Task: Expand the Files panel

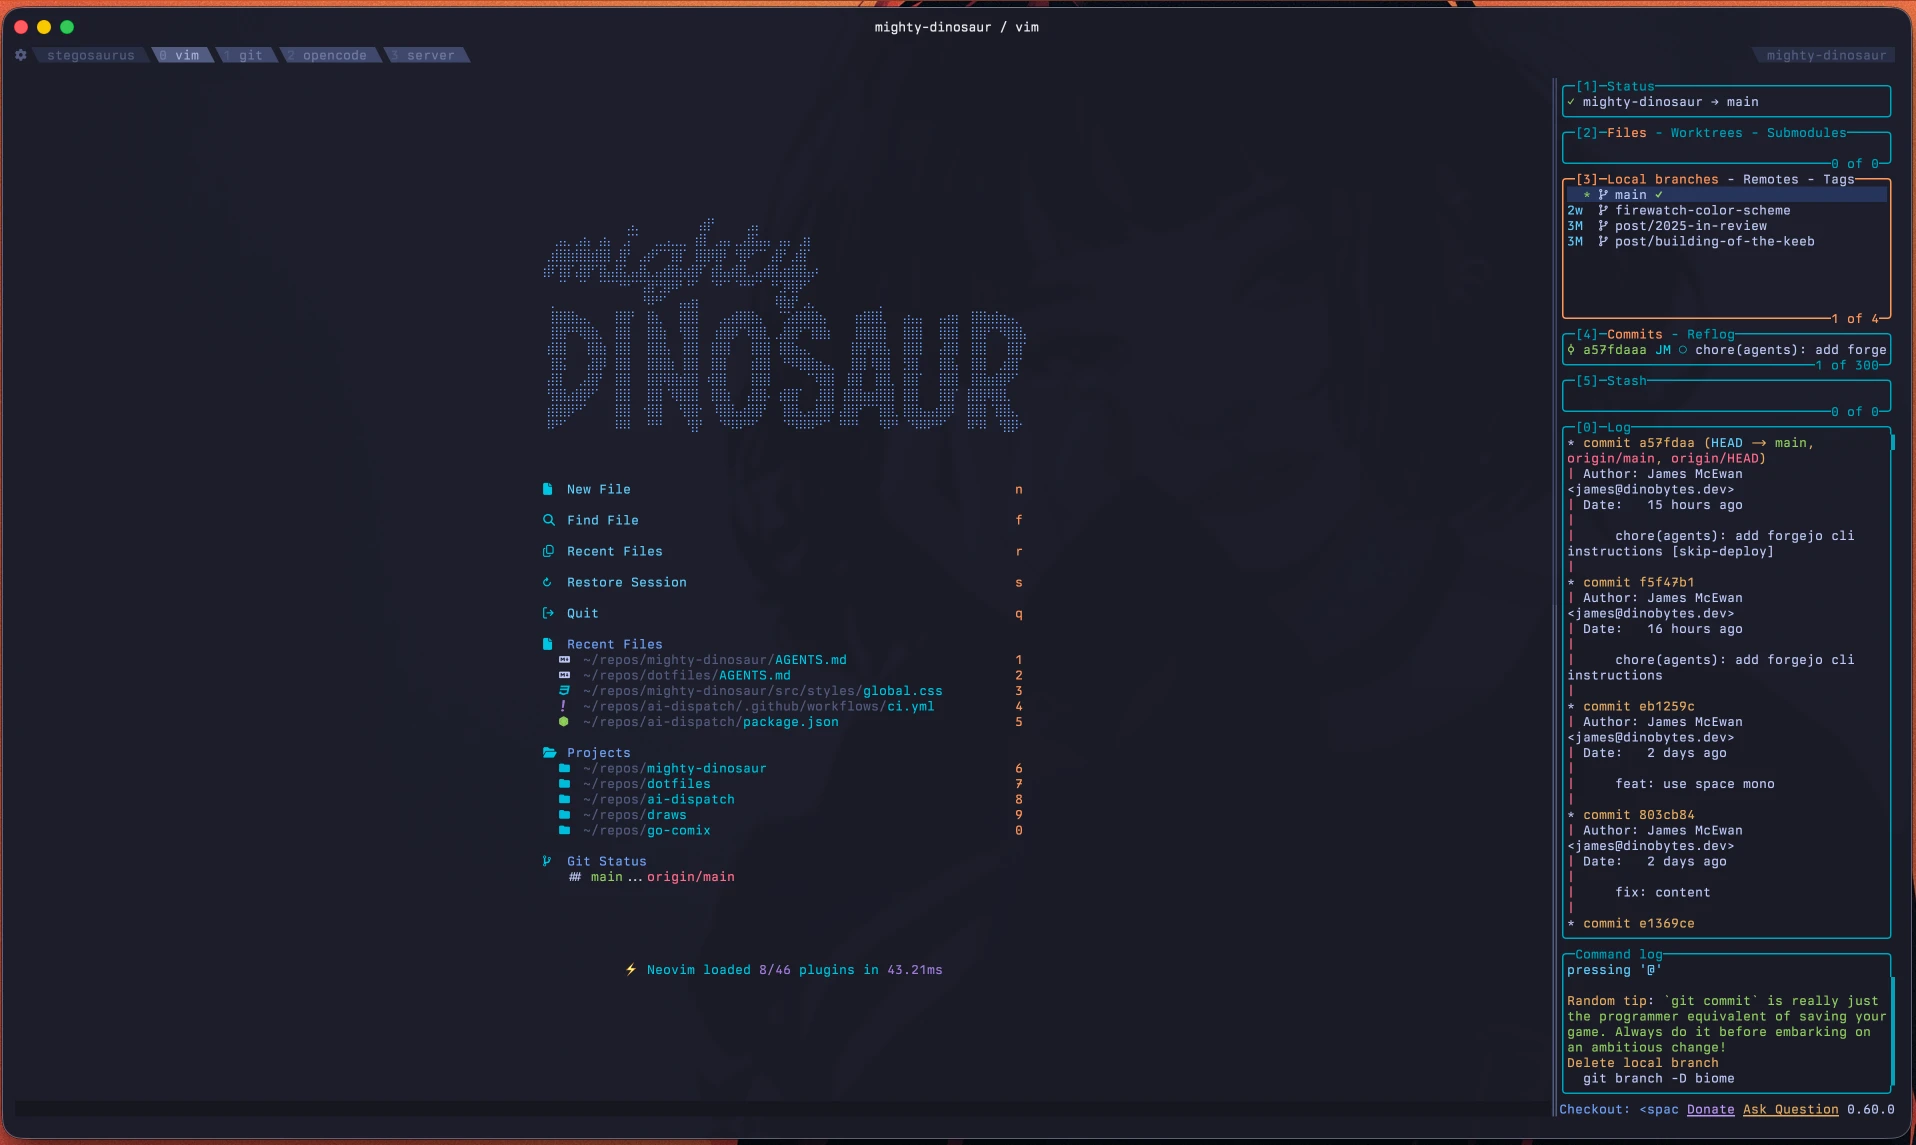Action: tap(1627, 132)
